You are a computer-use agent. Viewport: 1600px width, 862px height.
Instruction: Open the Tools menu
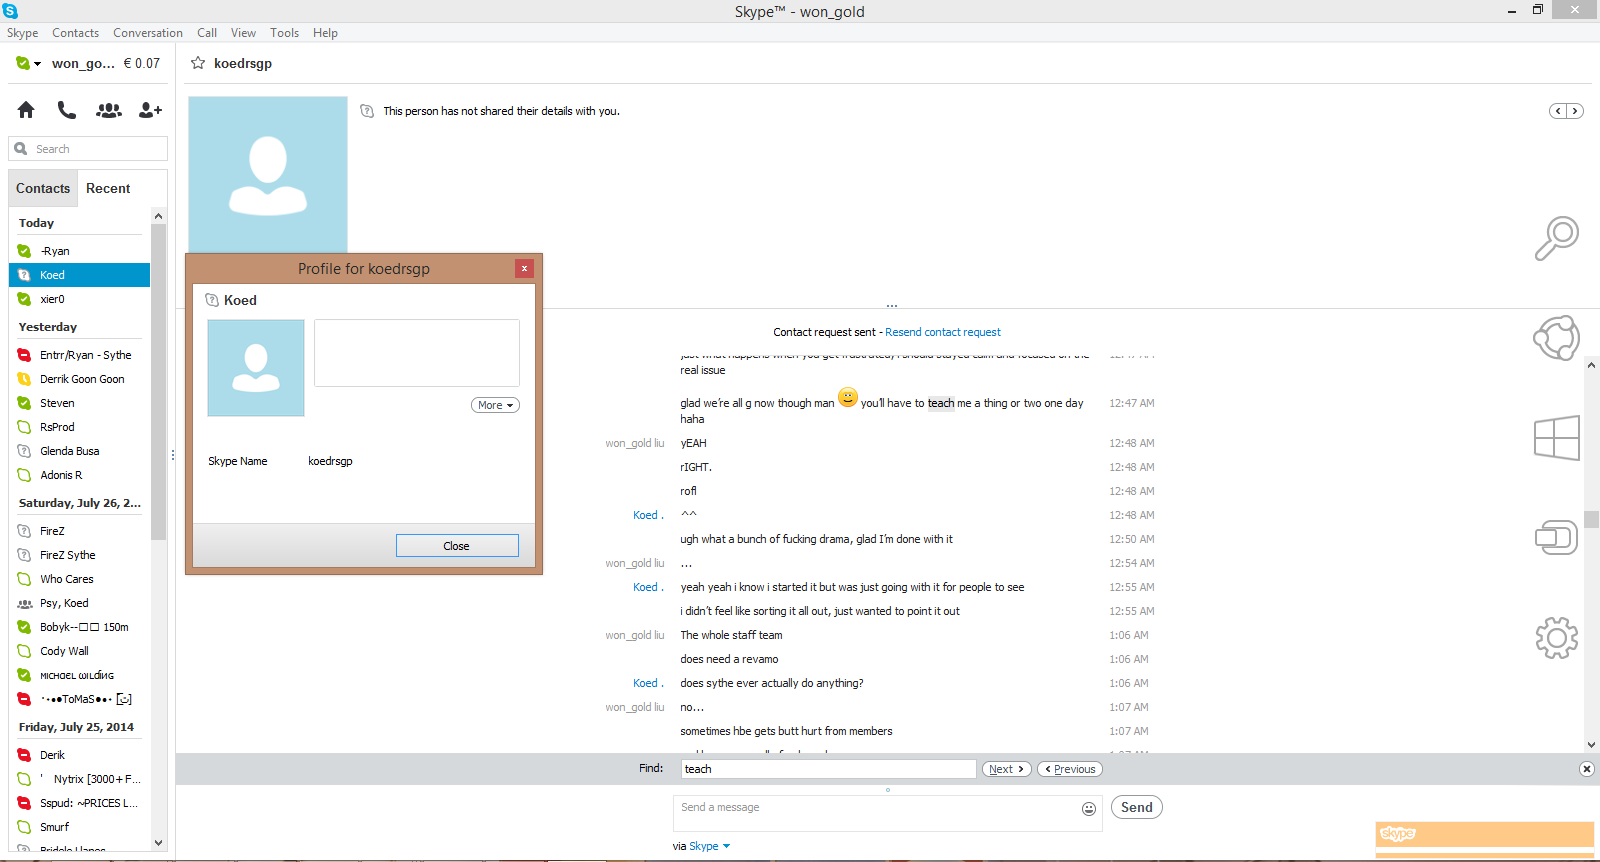click(x=284, y=33)
